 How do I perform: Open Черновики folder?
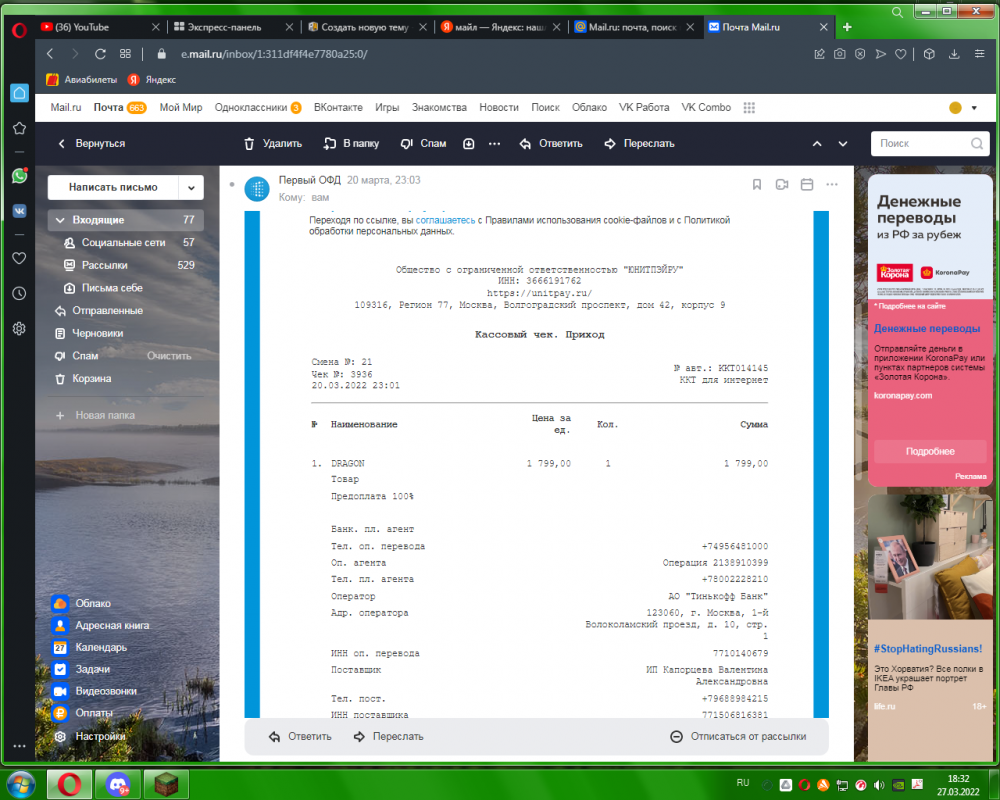pyautogui.click(x=126, y=334)
